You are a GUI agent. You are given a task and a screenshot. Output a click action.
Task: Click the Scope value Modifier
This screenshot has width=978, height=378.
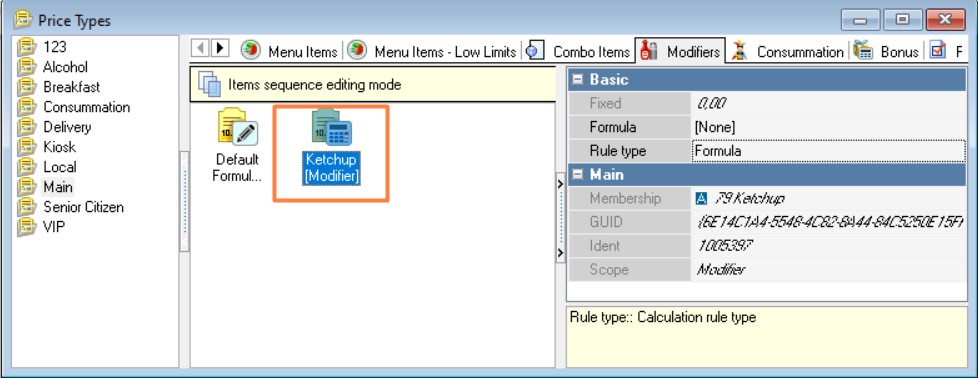coord(829,269)
